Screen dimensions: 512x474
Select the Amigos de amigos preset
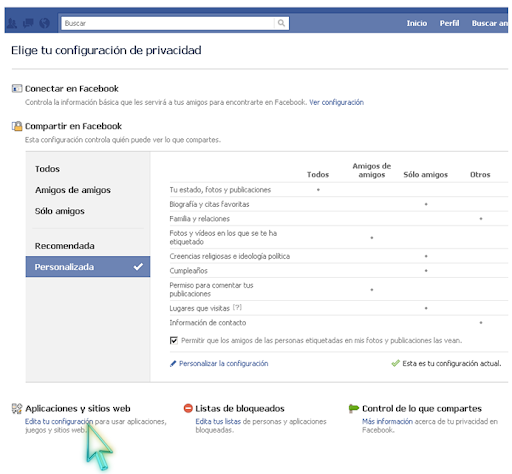(x=73, y=190)
